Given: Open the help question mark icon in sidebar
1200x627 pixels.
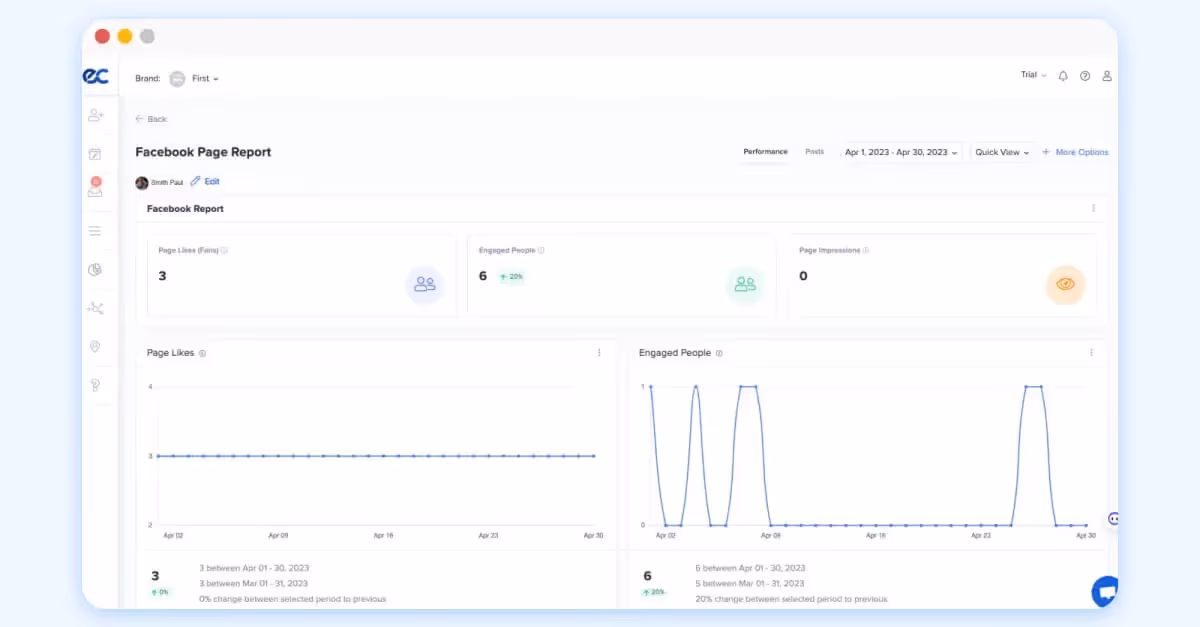Looking at the screenshot, I should (x=95, y=385).
